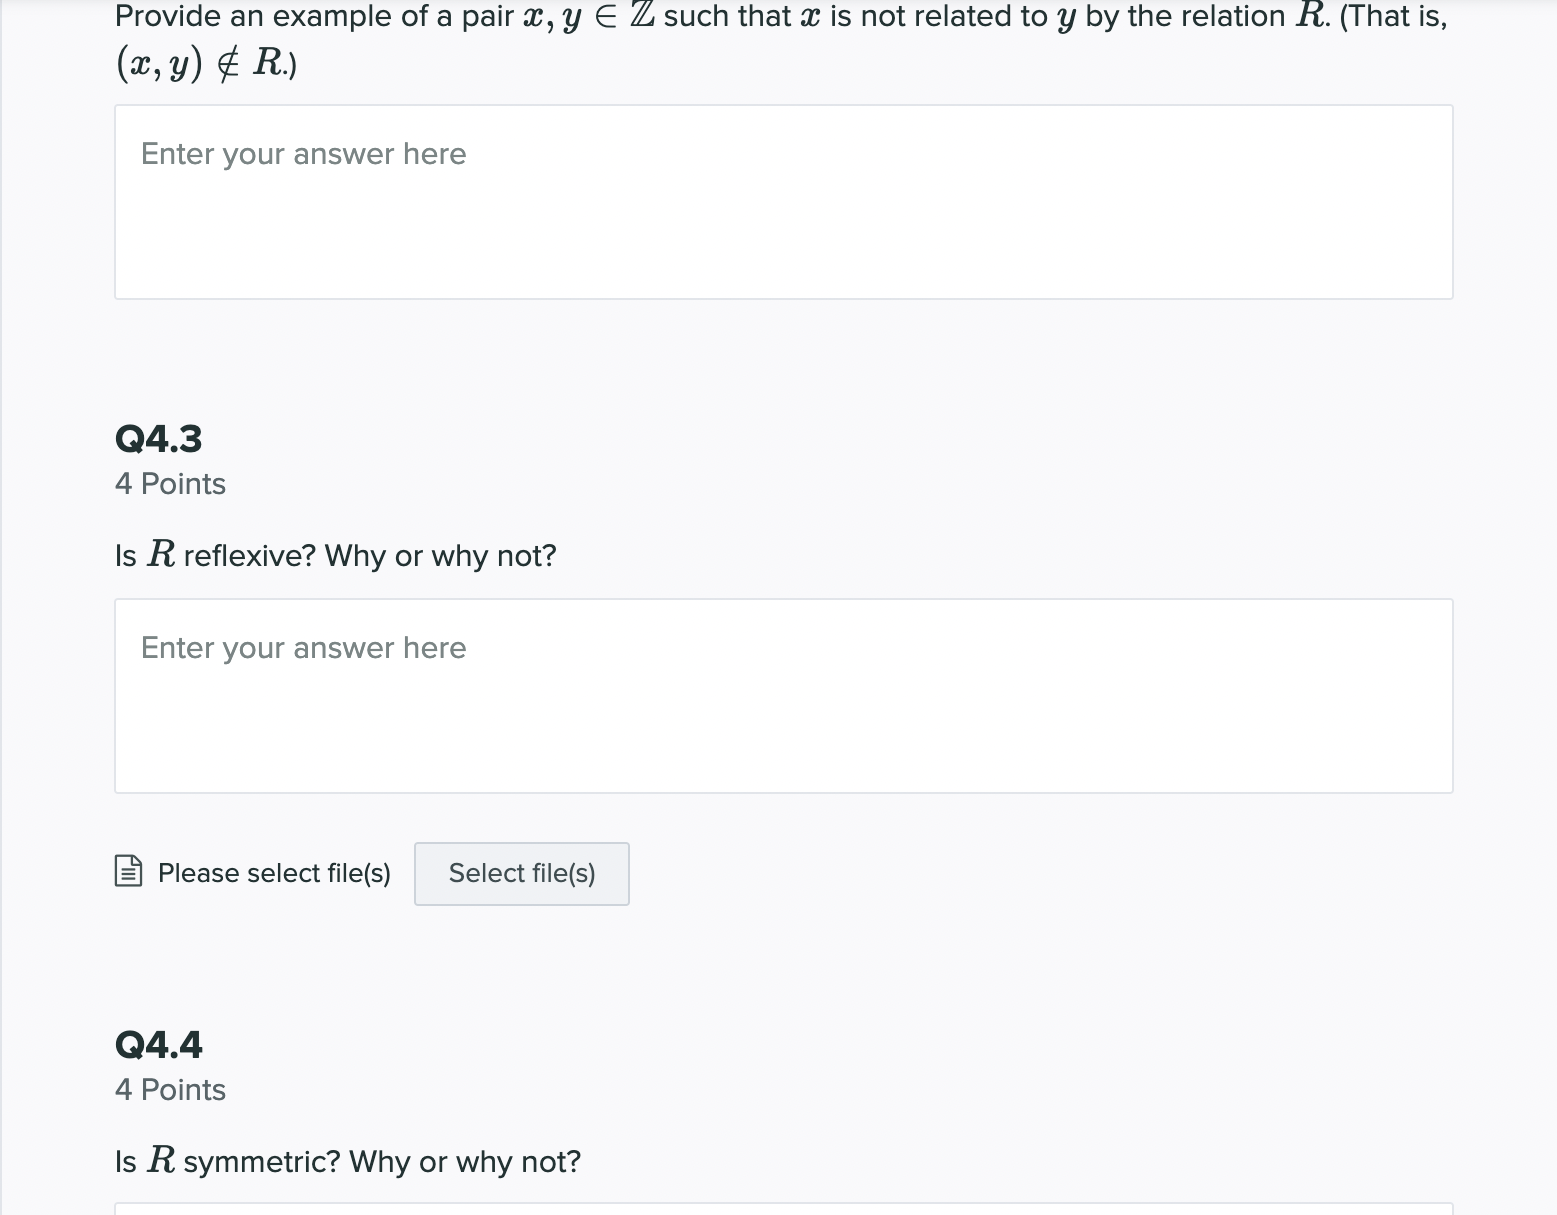Click the 'Is R symmetric? Why or why not?' prompt
Viewport: 1557px width, 1215px height.
click(x=347, y=1161)
